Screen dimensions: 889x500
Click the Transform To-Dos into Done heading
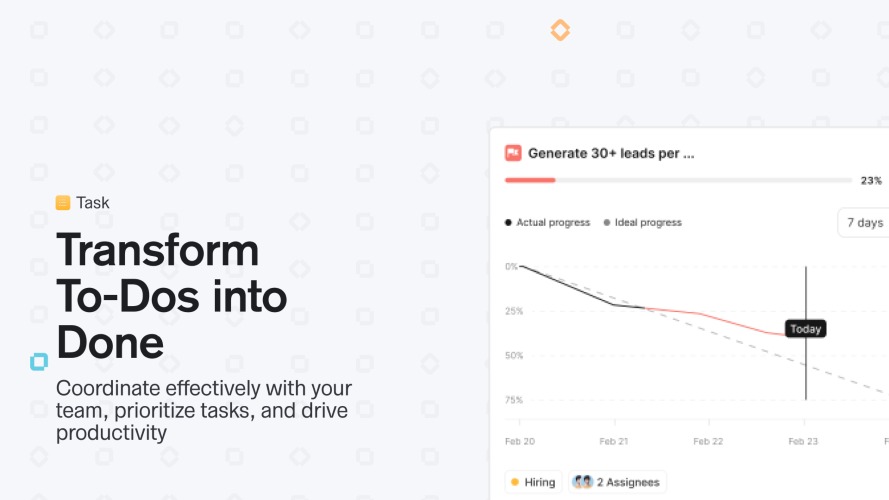(x=171, y=296)
